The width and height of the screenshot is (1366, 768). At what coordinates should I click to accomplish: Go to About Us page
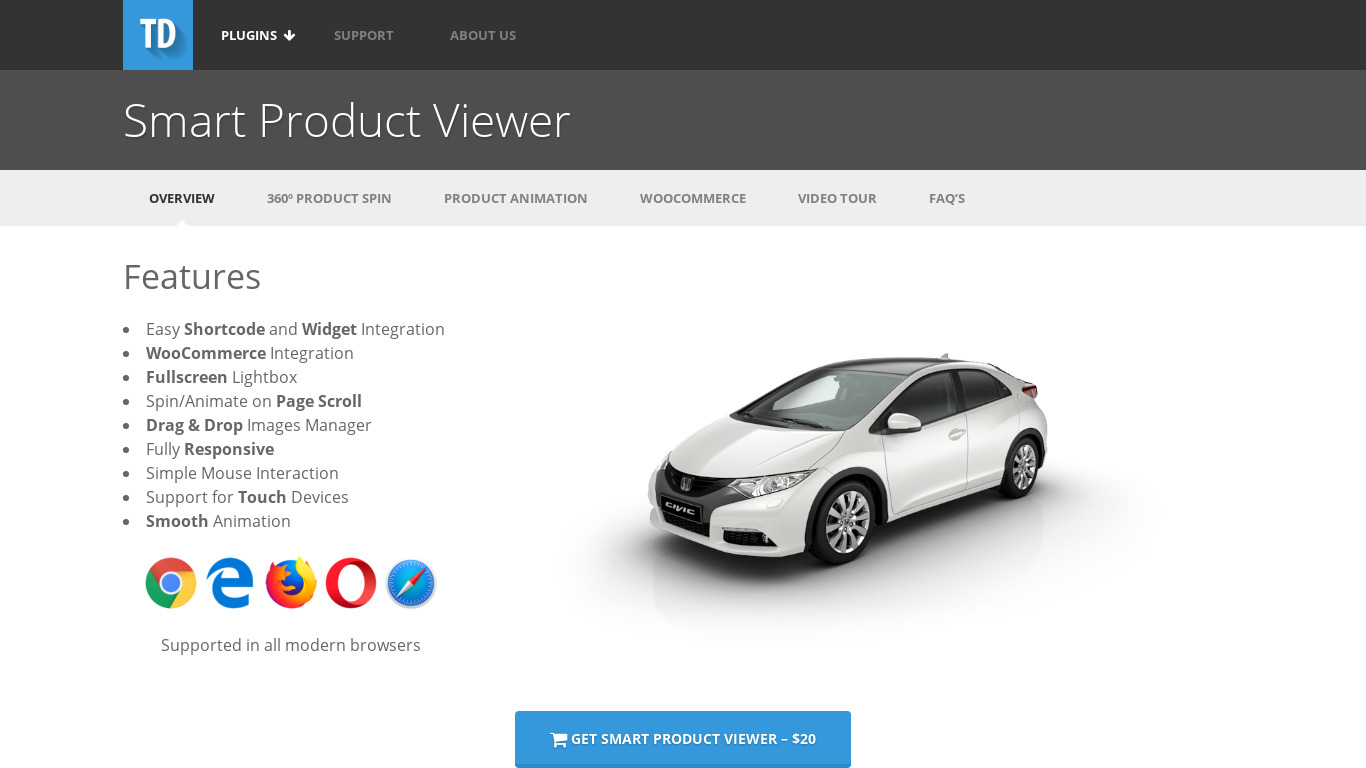pos(483,35)
